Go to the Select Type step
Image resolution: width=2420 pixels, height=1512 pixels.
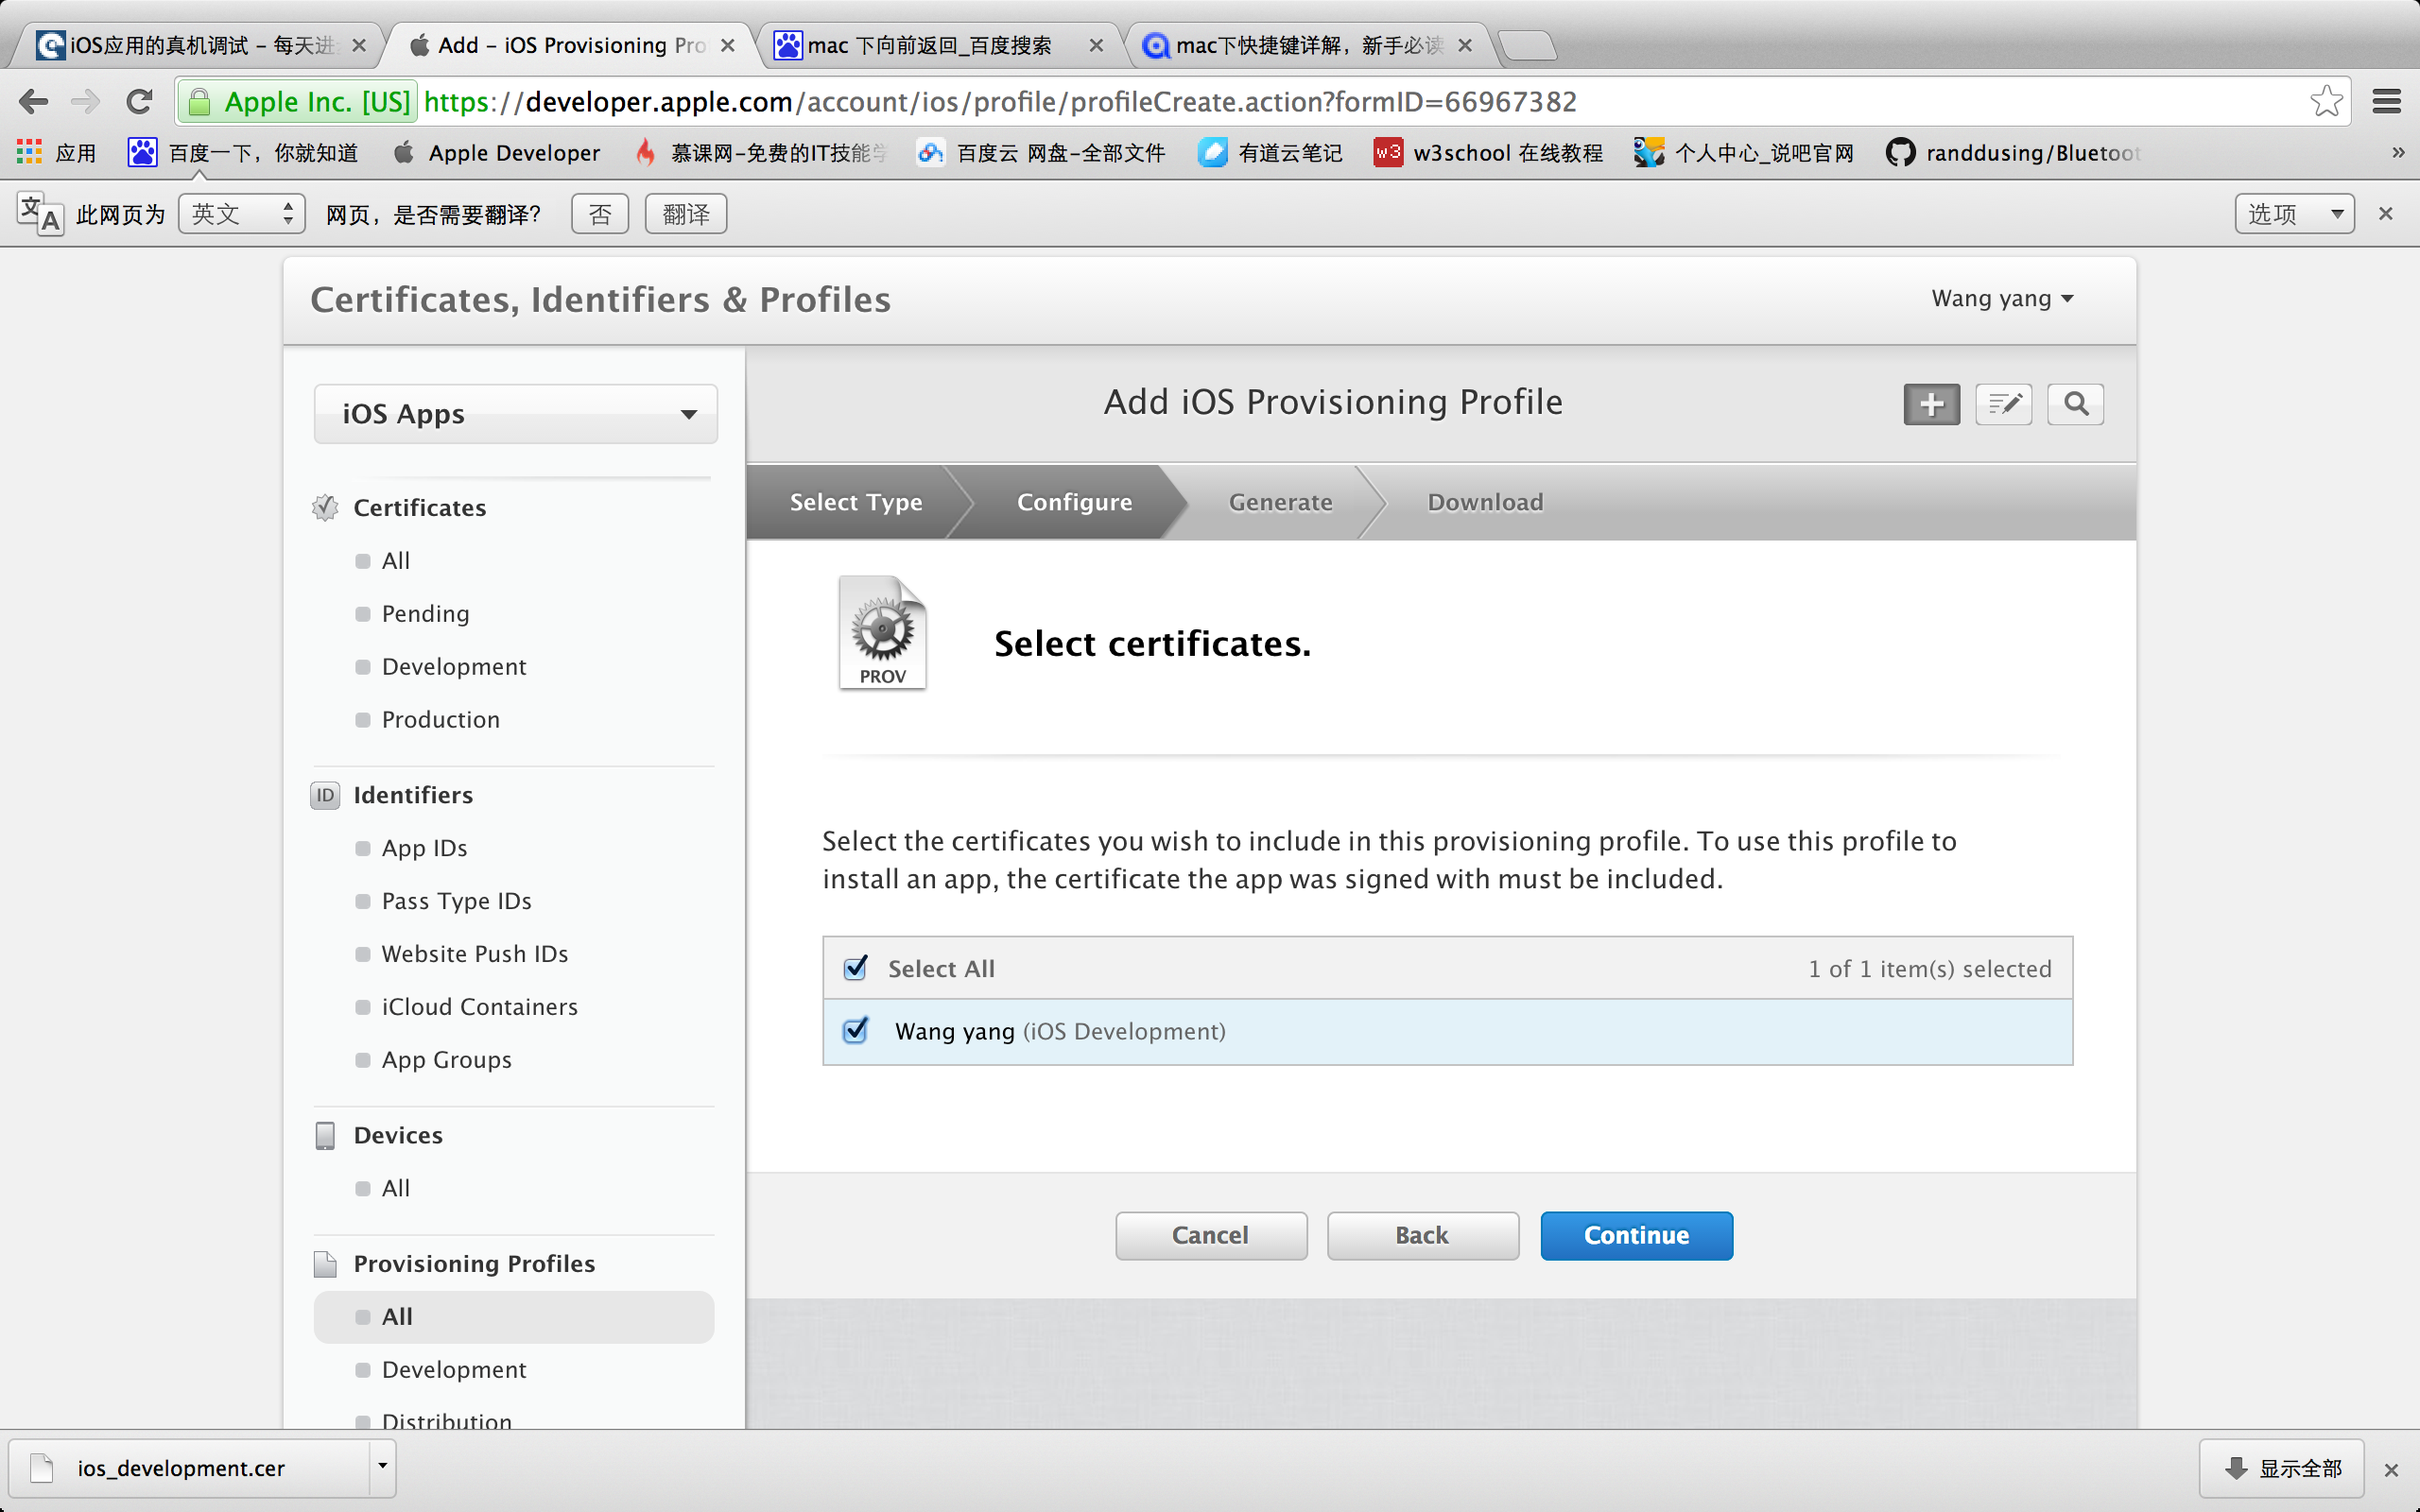[x=856, y=502]
